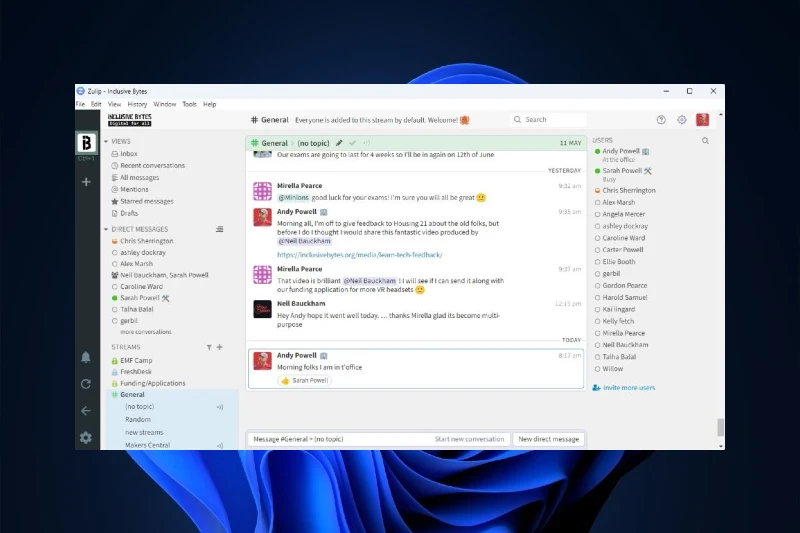The width and height of the screenshot is (800, 533).
Task: Select the Funding/Applications stream
Action: point(153,383)
